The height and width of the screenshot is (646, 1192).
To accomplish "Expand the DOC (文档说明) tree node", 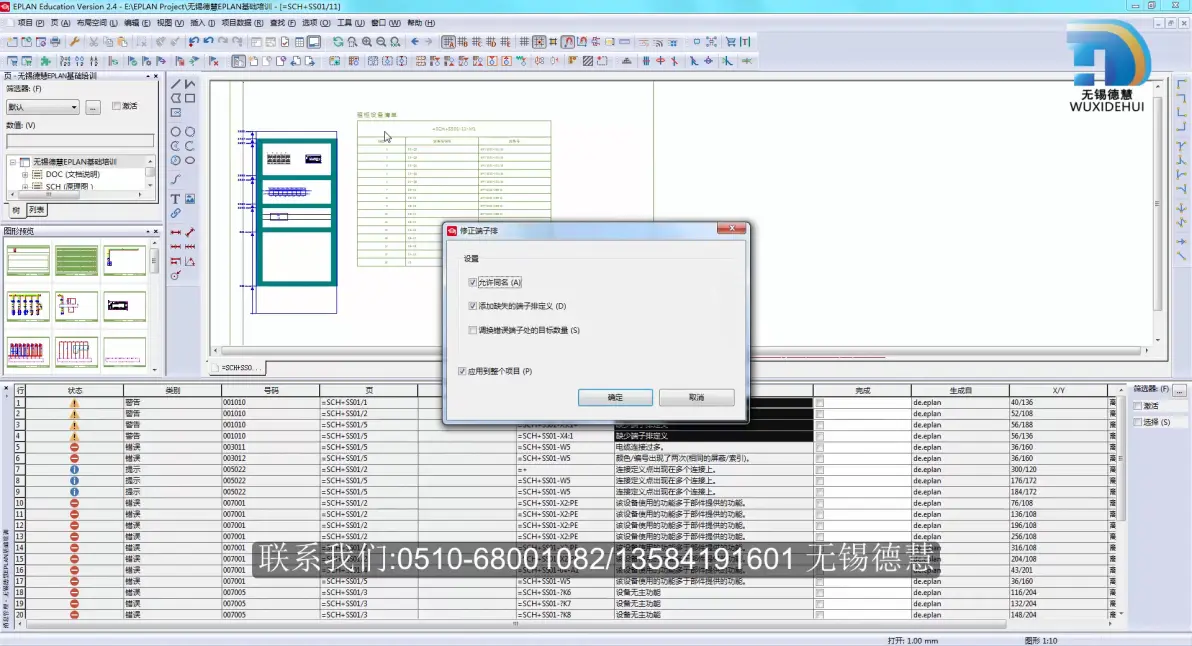I will 25,174.
